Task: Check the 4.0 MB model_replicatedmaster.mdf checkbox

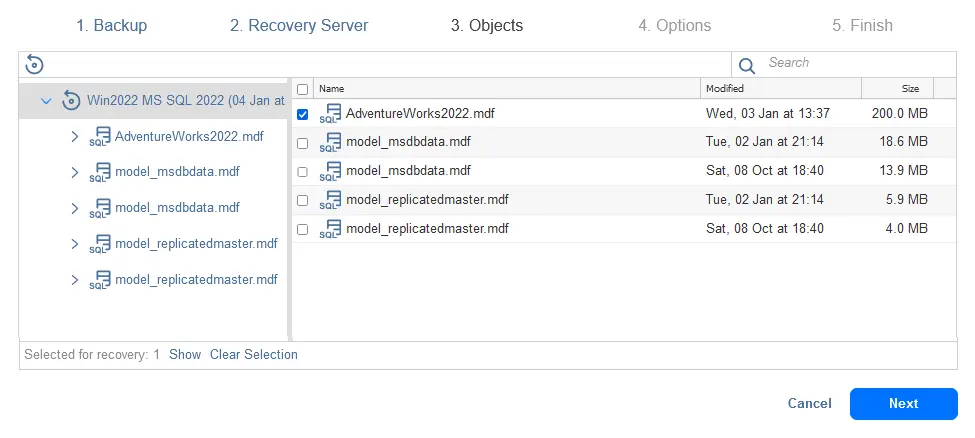Action: (x=302, y=229)
